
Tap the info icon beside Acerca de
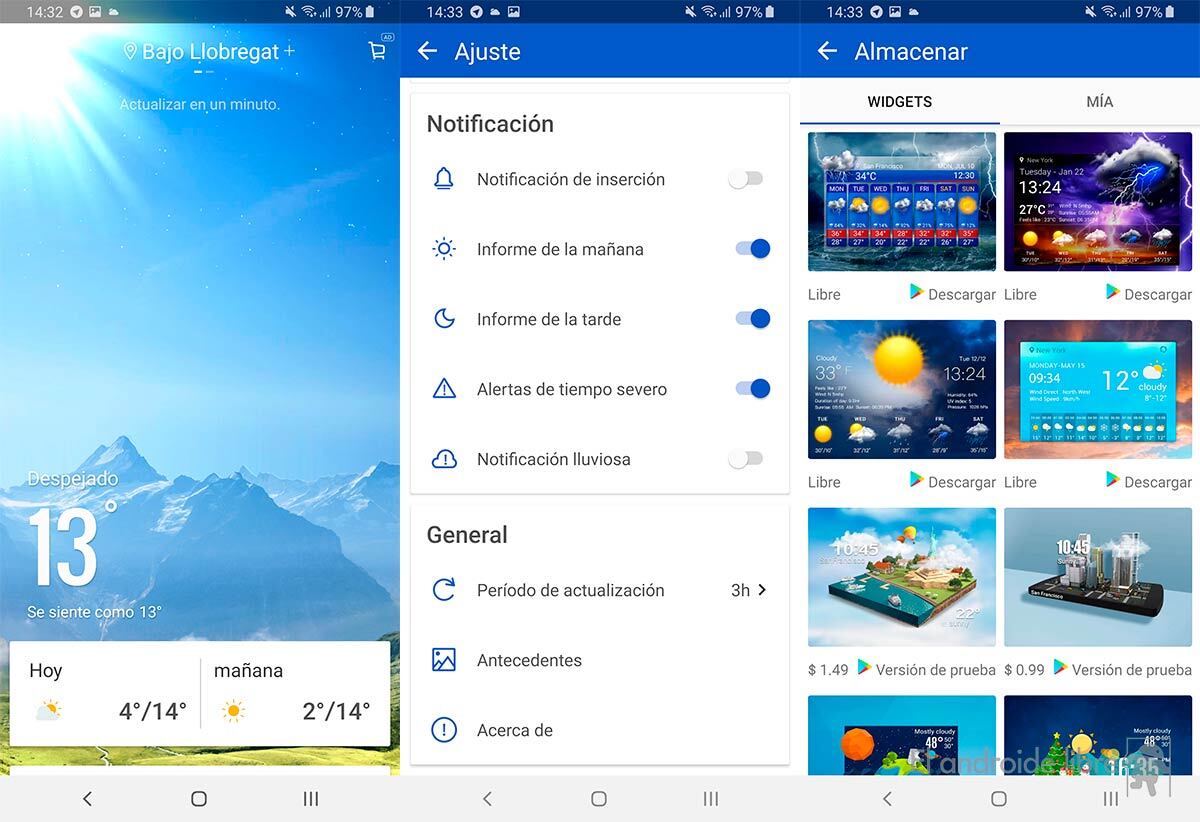443,730
